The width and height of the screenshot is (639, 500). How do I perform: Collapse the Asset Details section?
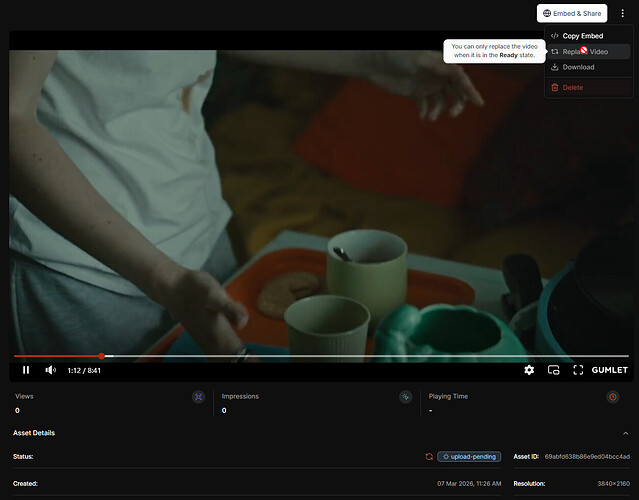[625, 433]
